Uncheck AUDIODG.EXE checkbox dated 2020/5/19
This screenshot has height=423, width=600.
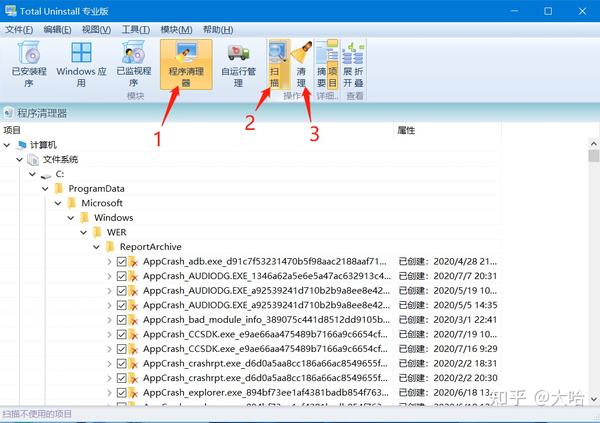coord(122,291)
